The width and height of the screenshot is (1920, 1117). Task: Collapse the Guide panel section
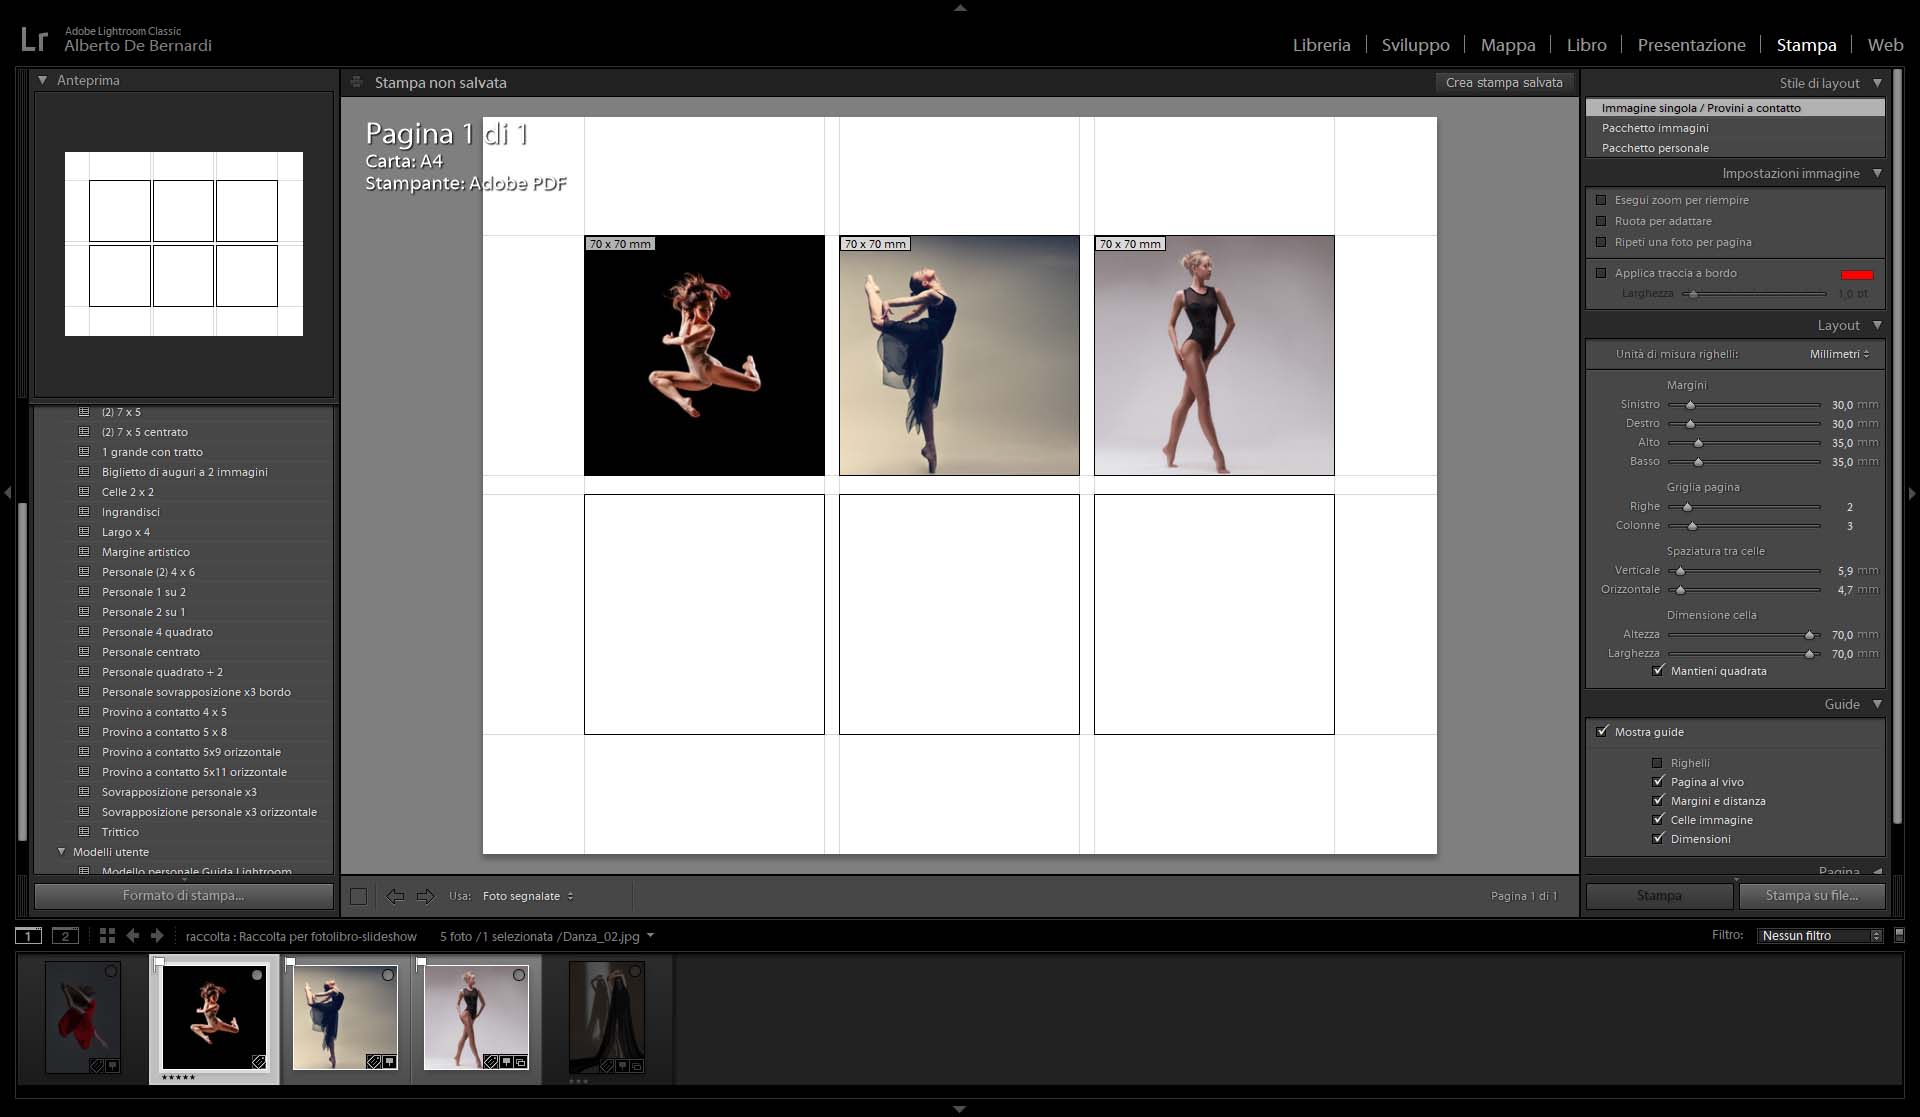pos(1877,704)
